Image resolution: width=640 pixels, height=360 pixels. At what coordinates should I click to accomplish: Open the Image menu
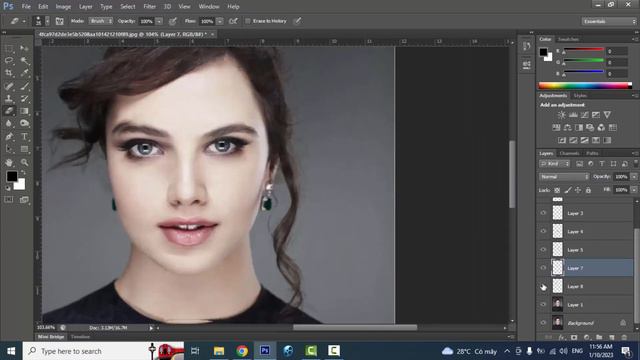(x=63, y=7)
